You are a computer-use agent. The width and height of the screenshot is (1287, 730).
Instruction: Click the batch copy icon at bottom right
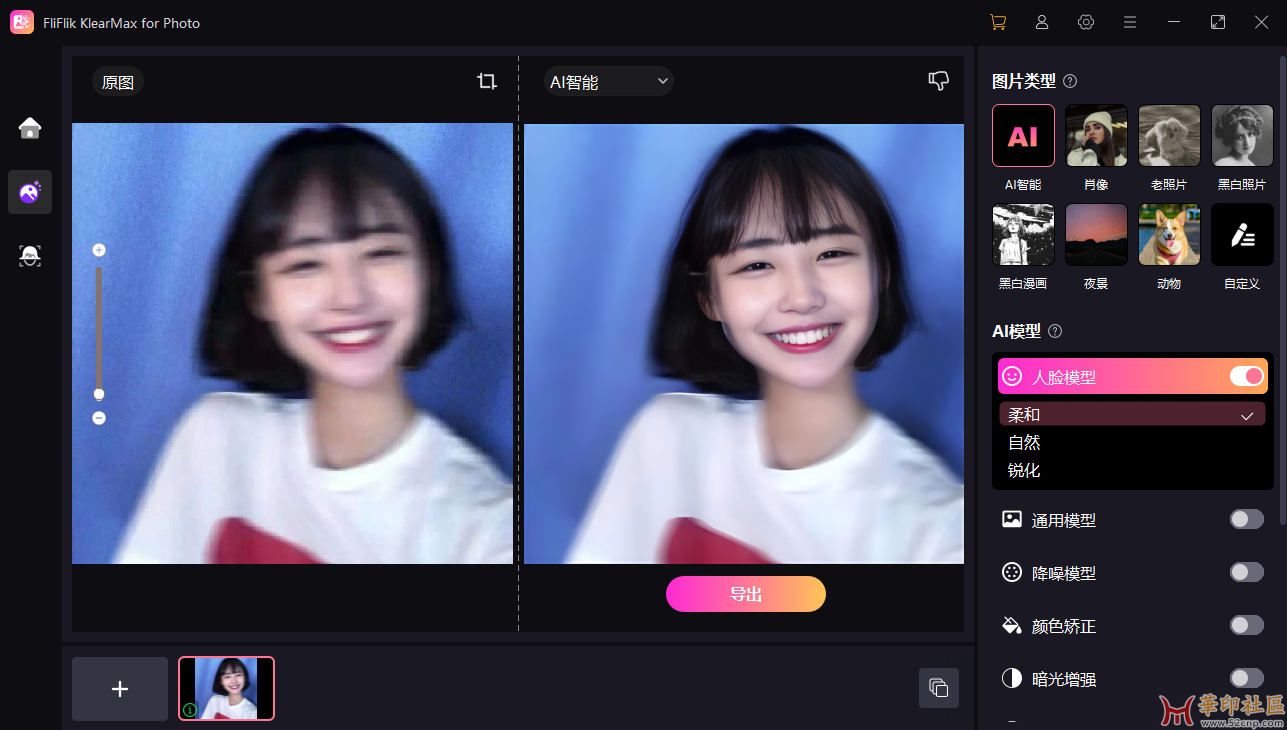(938, 688)
